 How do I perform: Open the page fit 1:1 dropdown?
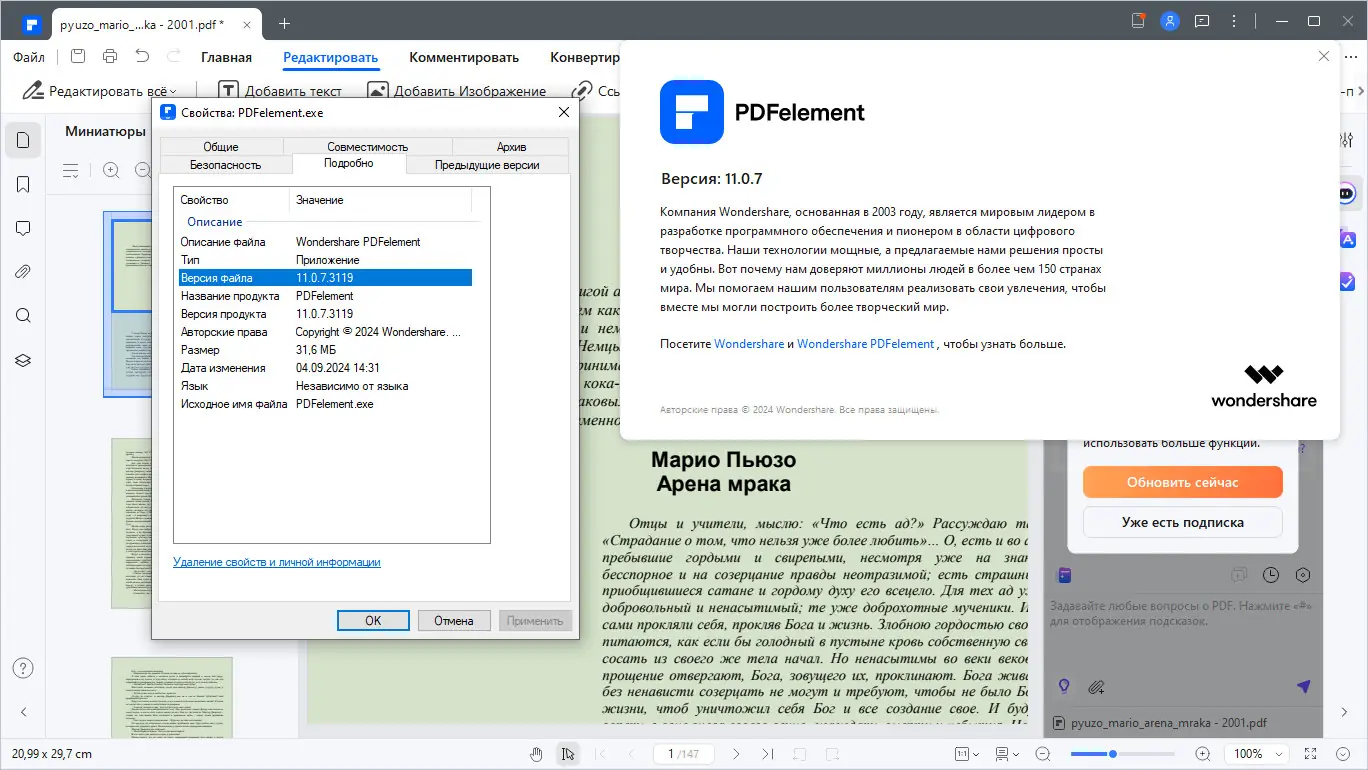tap(967, 753)
